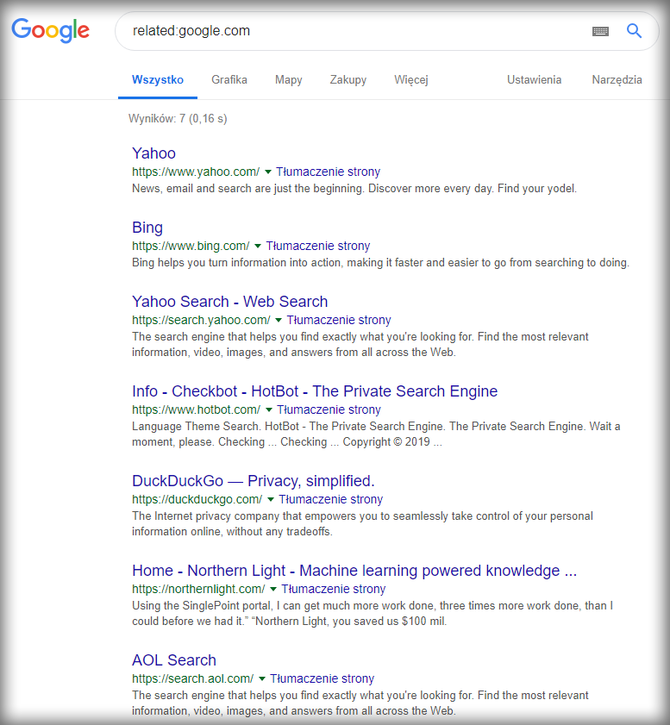Click the Bing snippet about searching to doing
This screenshot has width=670, height=725.
(381, 263)
